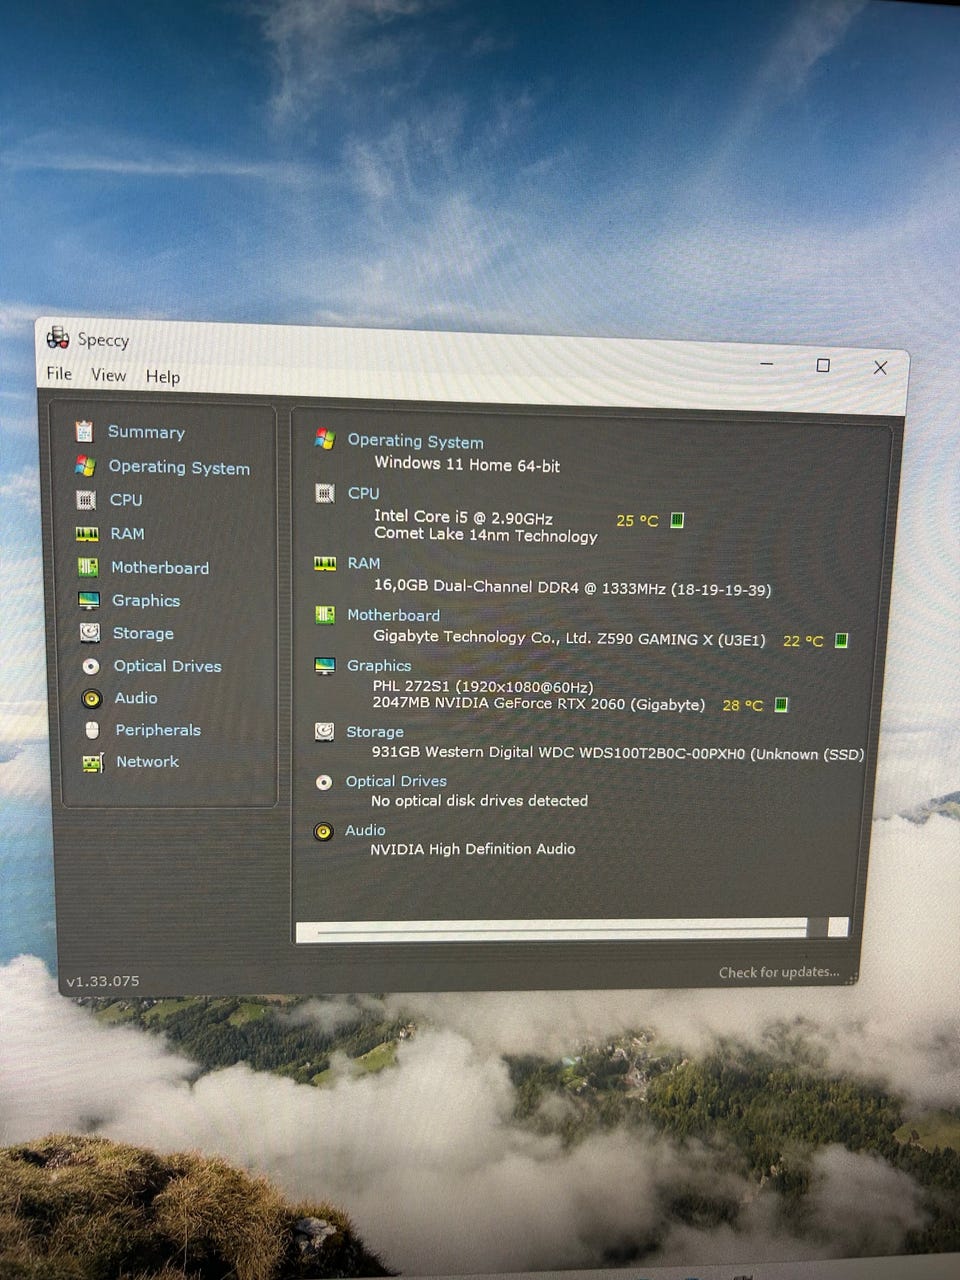Select Summary in the sidebar
The width and height of the screenshot is (960, 1280).
(x=146, y=432)
